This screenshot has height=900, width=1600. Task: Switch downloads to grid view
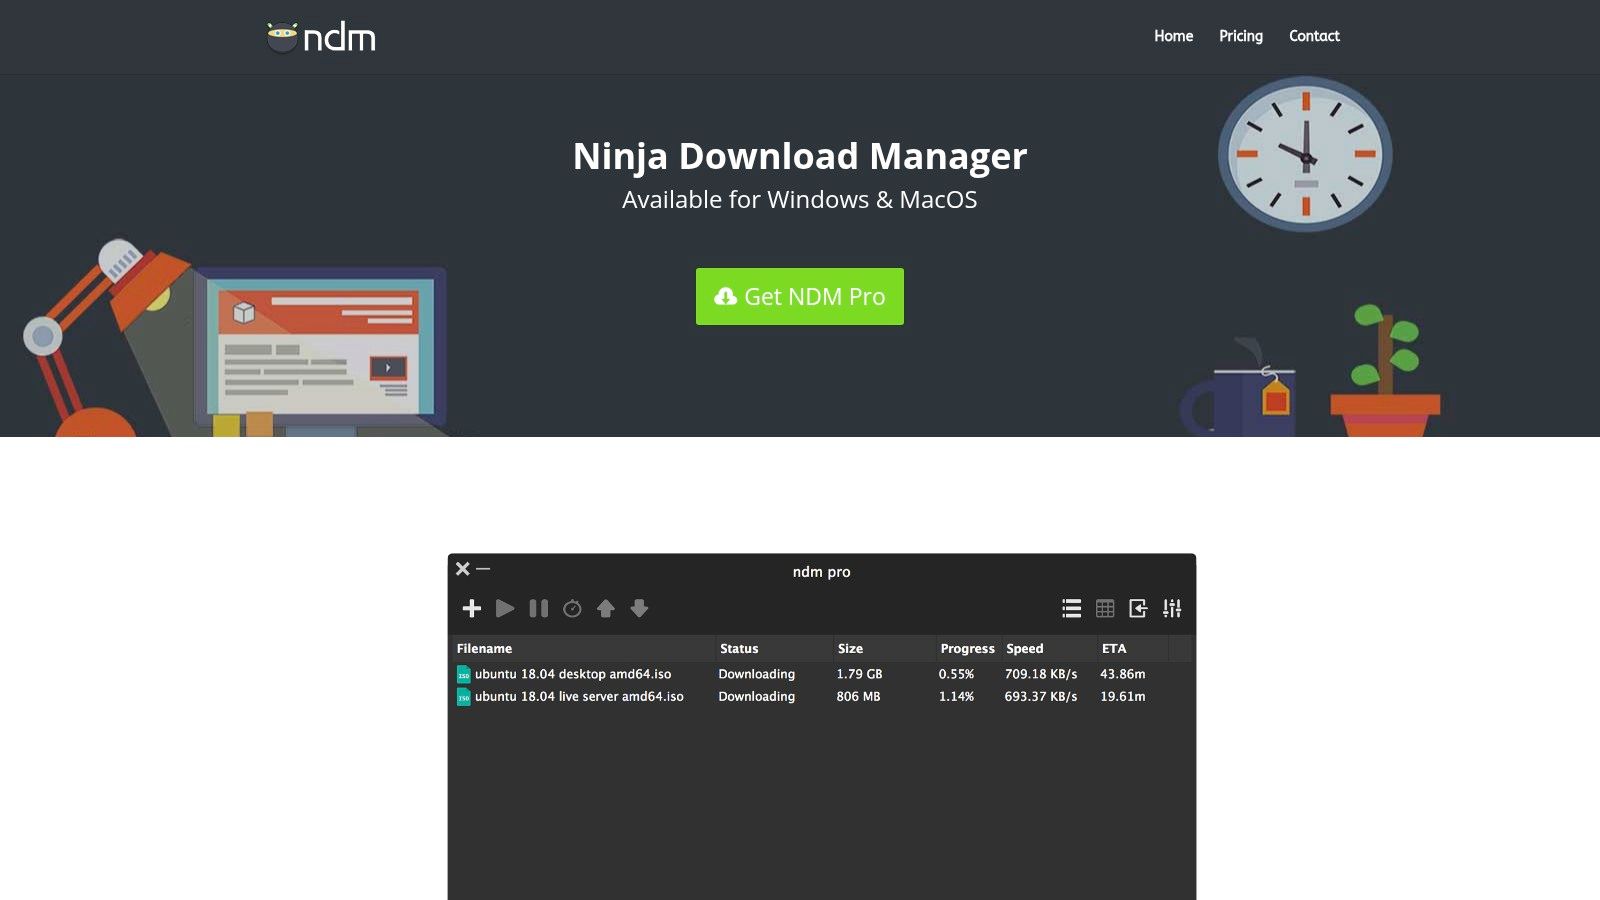click(1104, 608)
